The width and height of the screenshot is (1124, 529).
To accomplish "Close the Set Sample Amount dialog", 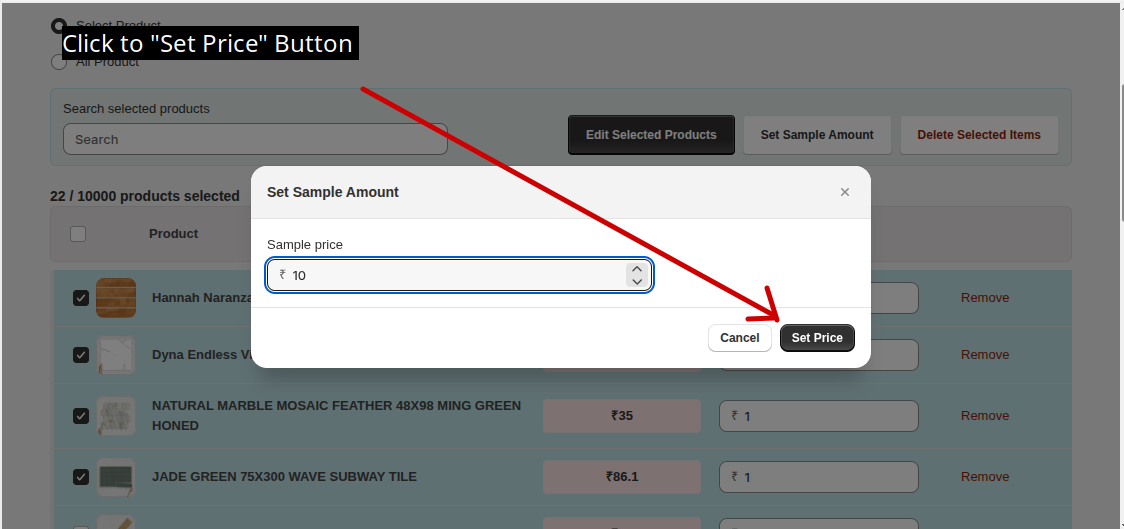I will coord(844,192).
